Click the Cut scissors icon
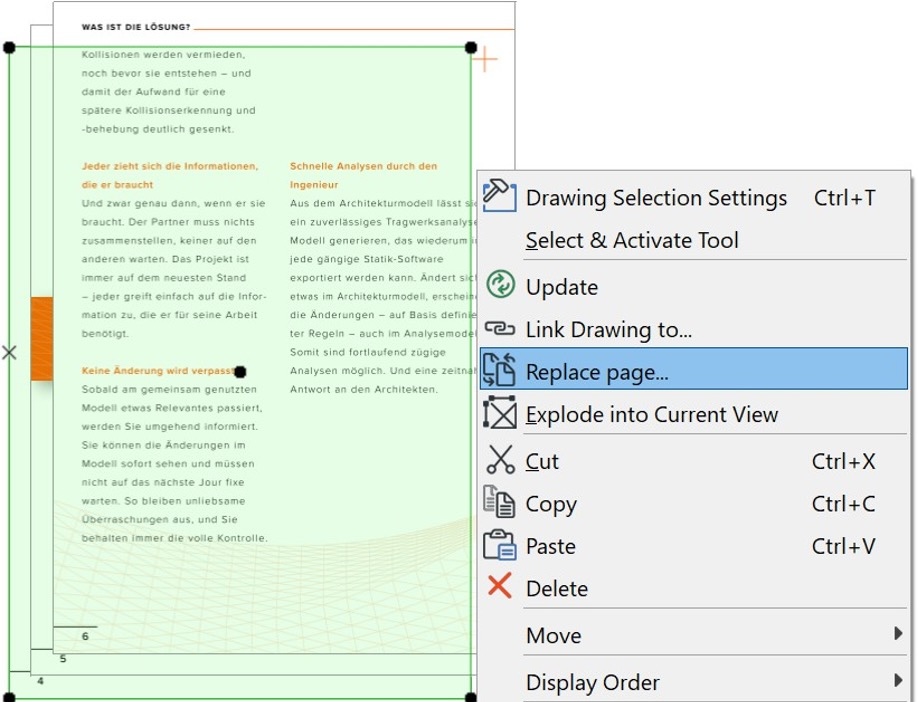 click(499, 460)
